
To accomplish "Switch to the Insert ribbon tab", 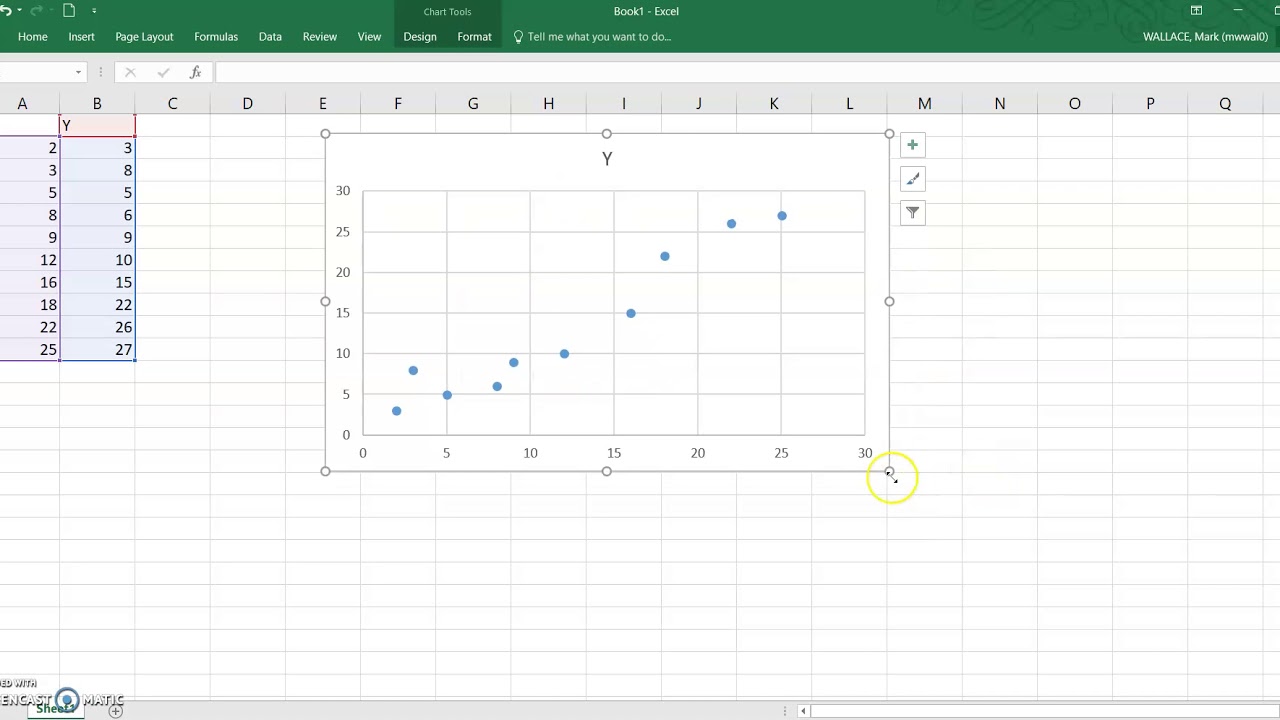I will pyautogui.click(x=81, y=37).
